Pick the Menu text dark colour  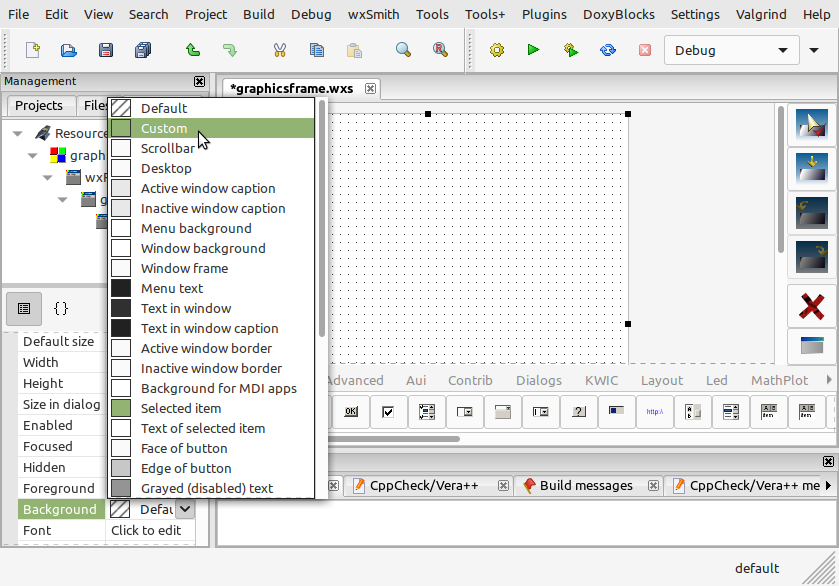point(211,288)
